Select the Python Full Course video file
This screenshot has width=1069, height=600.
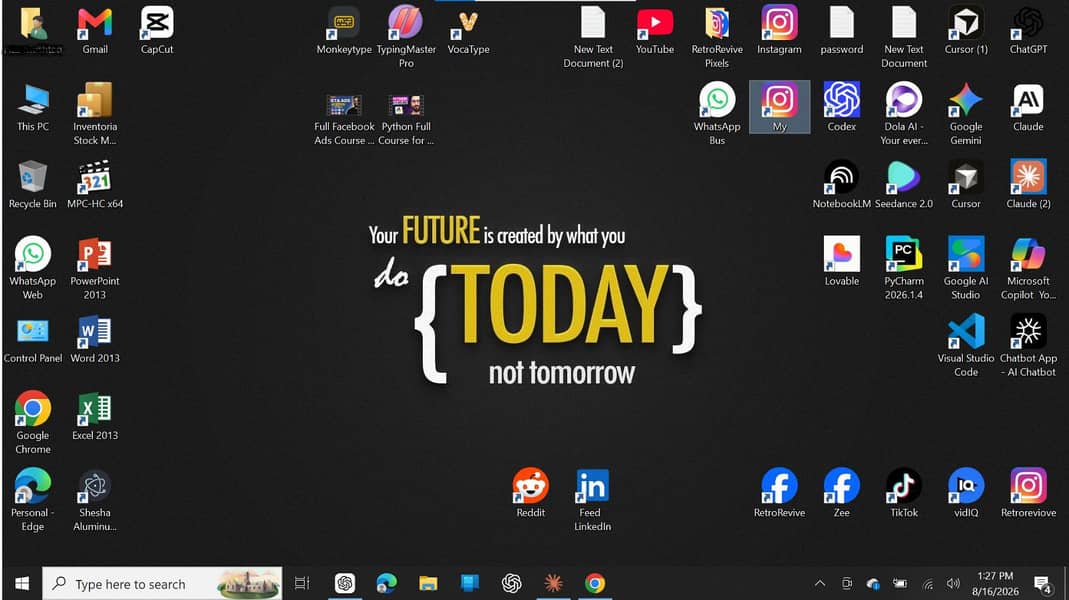coord(406,120)
